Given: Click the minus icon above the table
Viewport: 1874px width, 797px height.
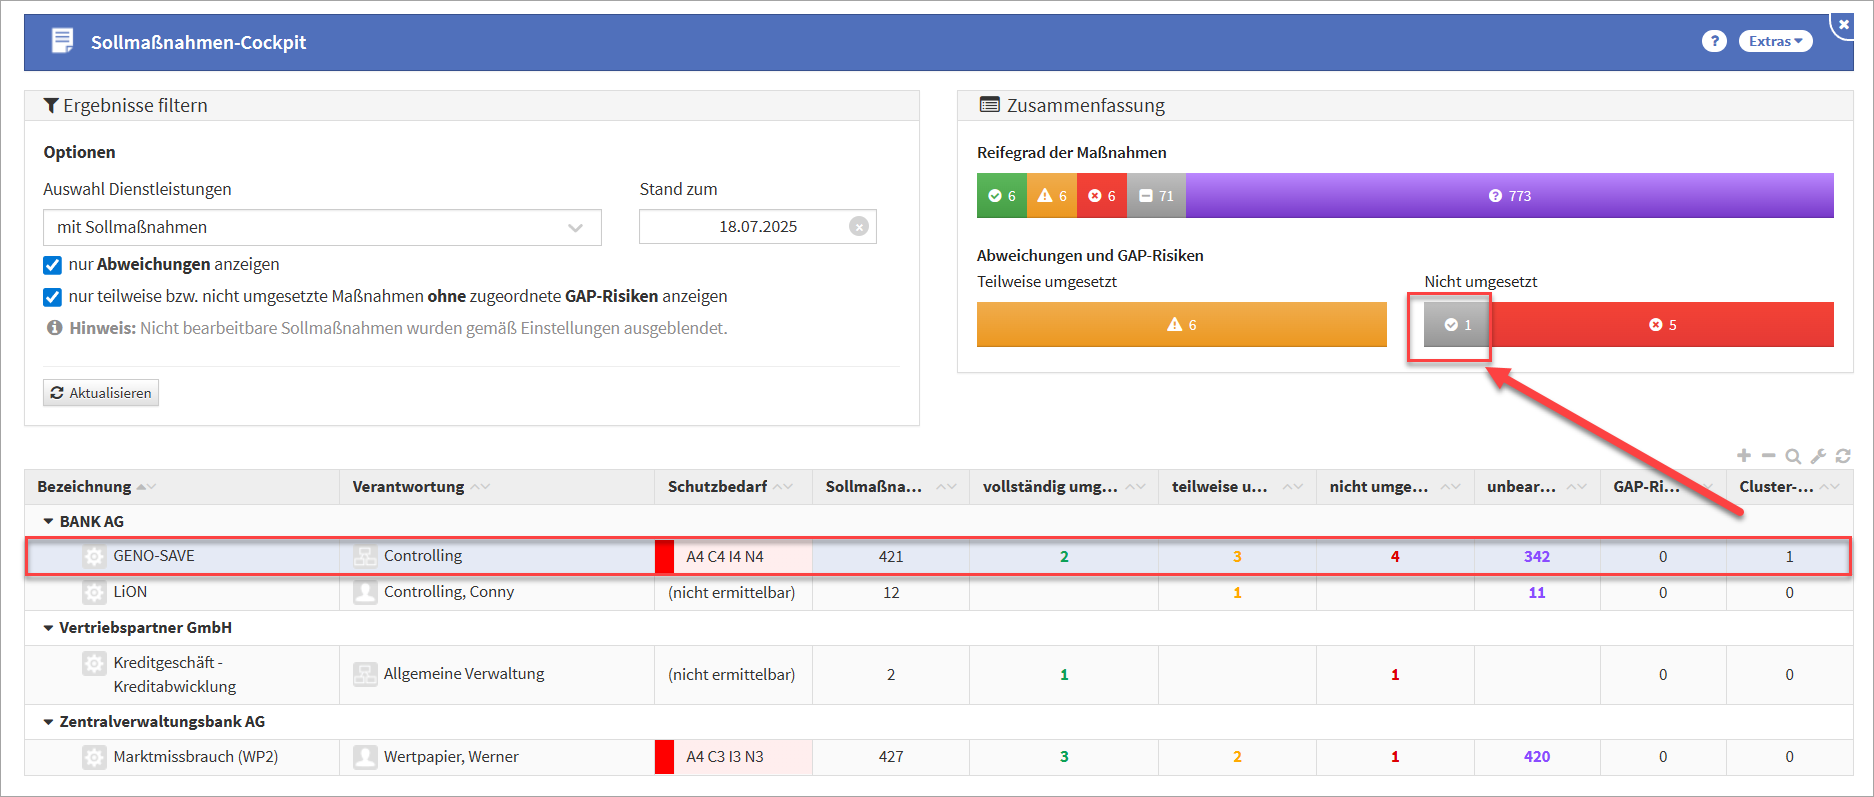Looking at the screenshot, I should pos(1768,456).
